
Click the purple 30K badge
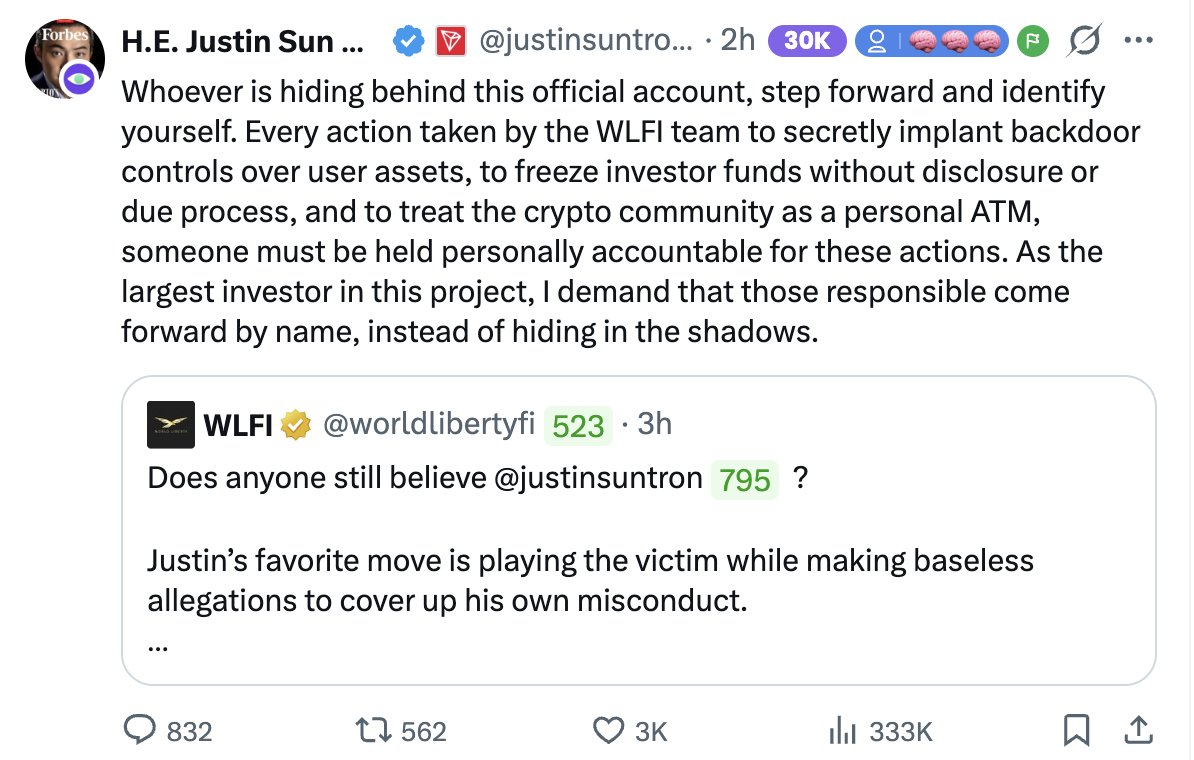807,41
